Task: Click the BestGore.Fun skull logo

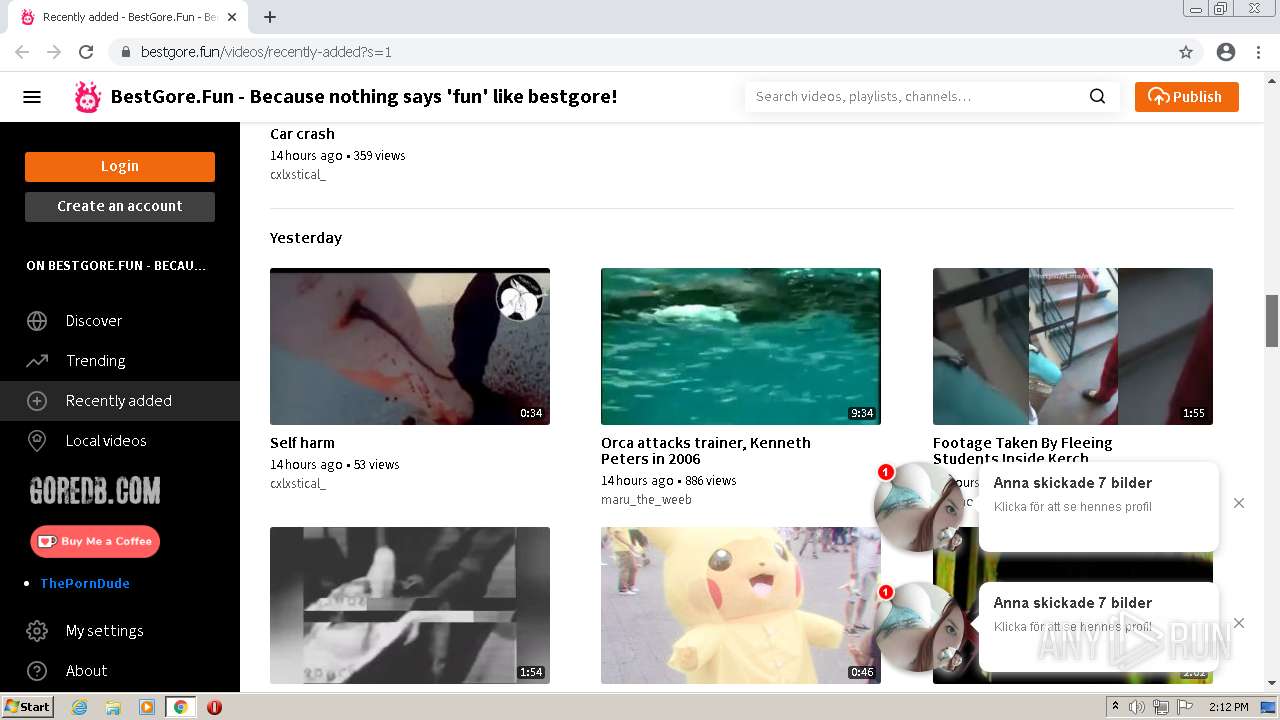Action: 88,97
